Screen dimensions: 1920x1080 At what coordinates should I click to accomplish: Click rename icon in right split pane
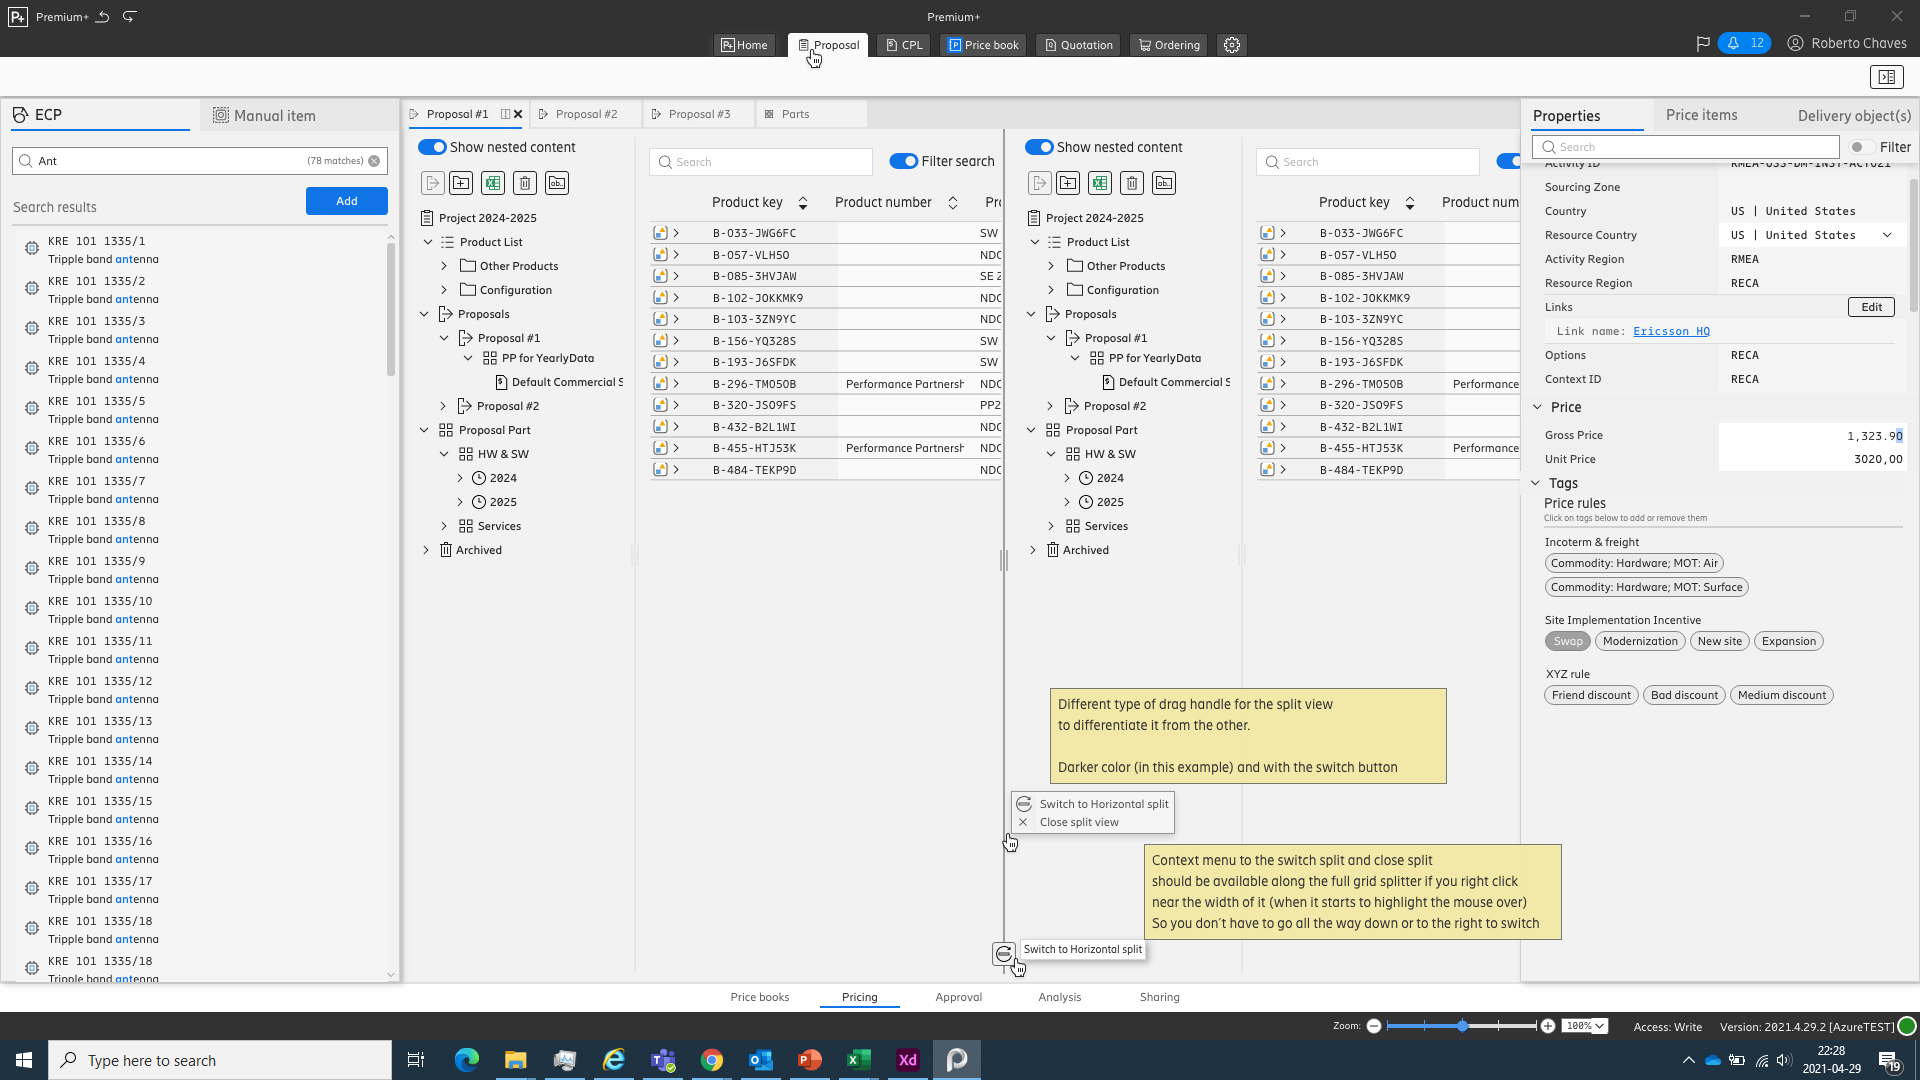1164,183
